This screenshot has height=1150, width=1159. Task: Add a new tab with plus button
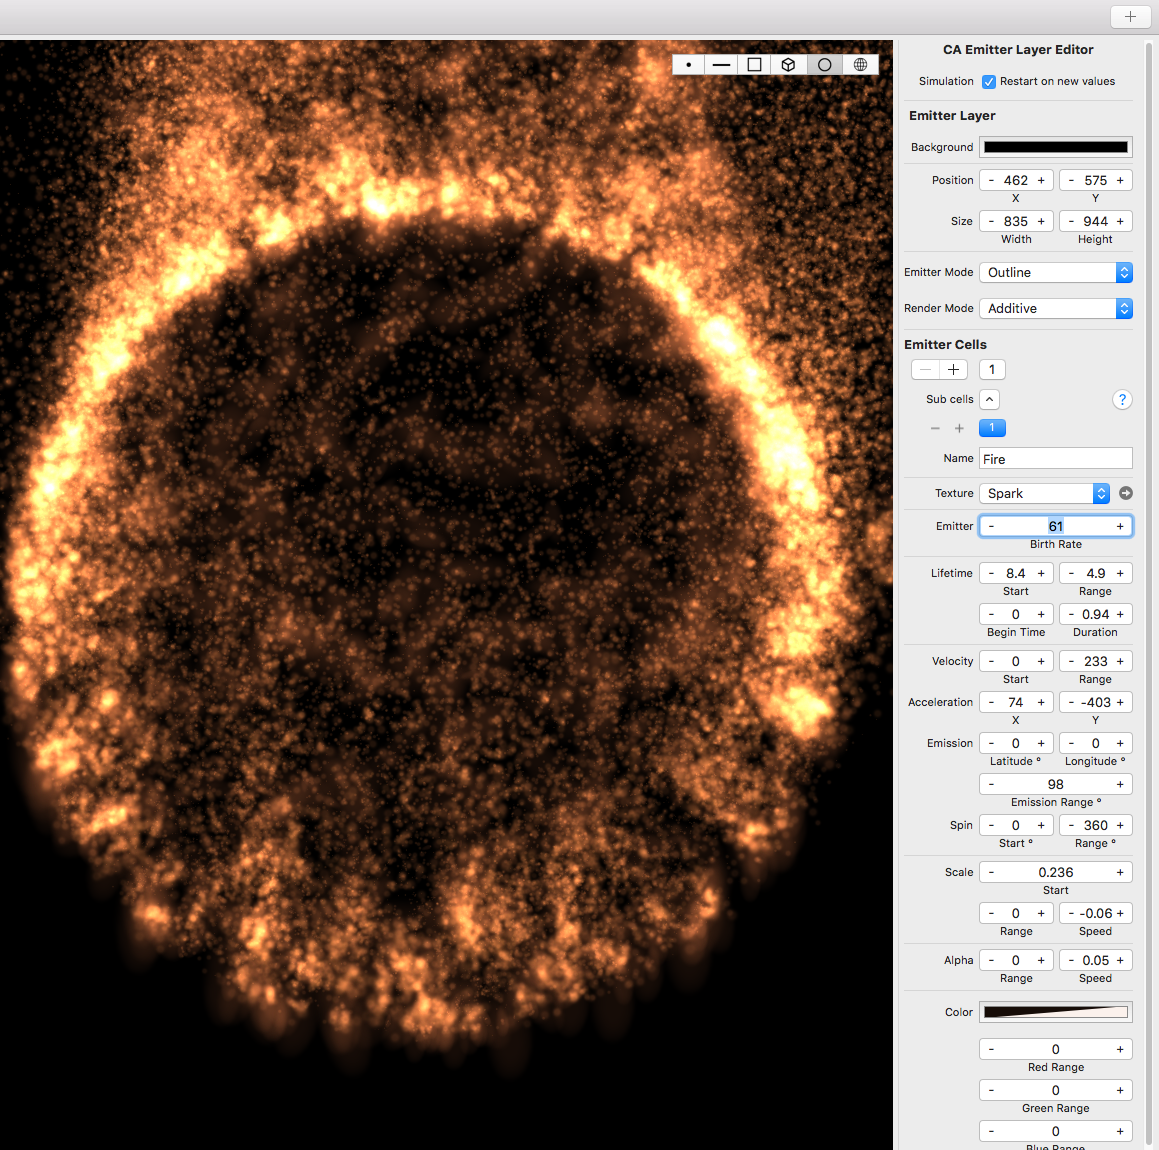1130,16
